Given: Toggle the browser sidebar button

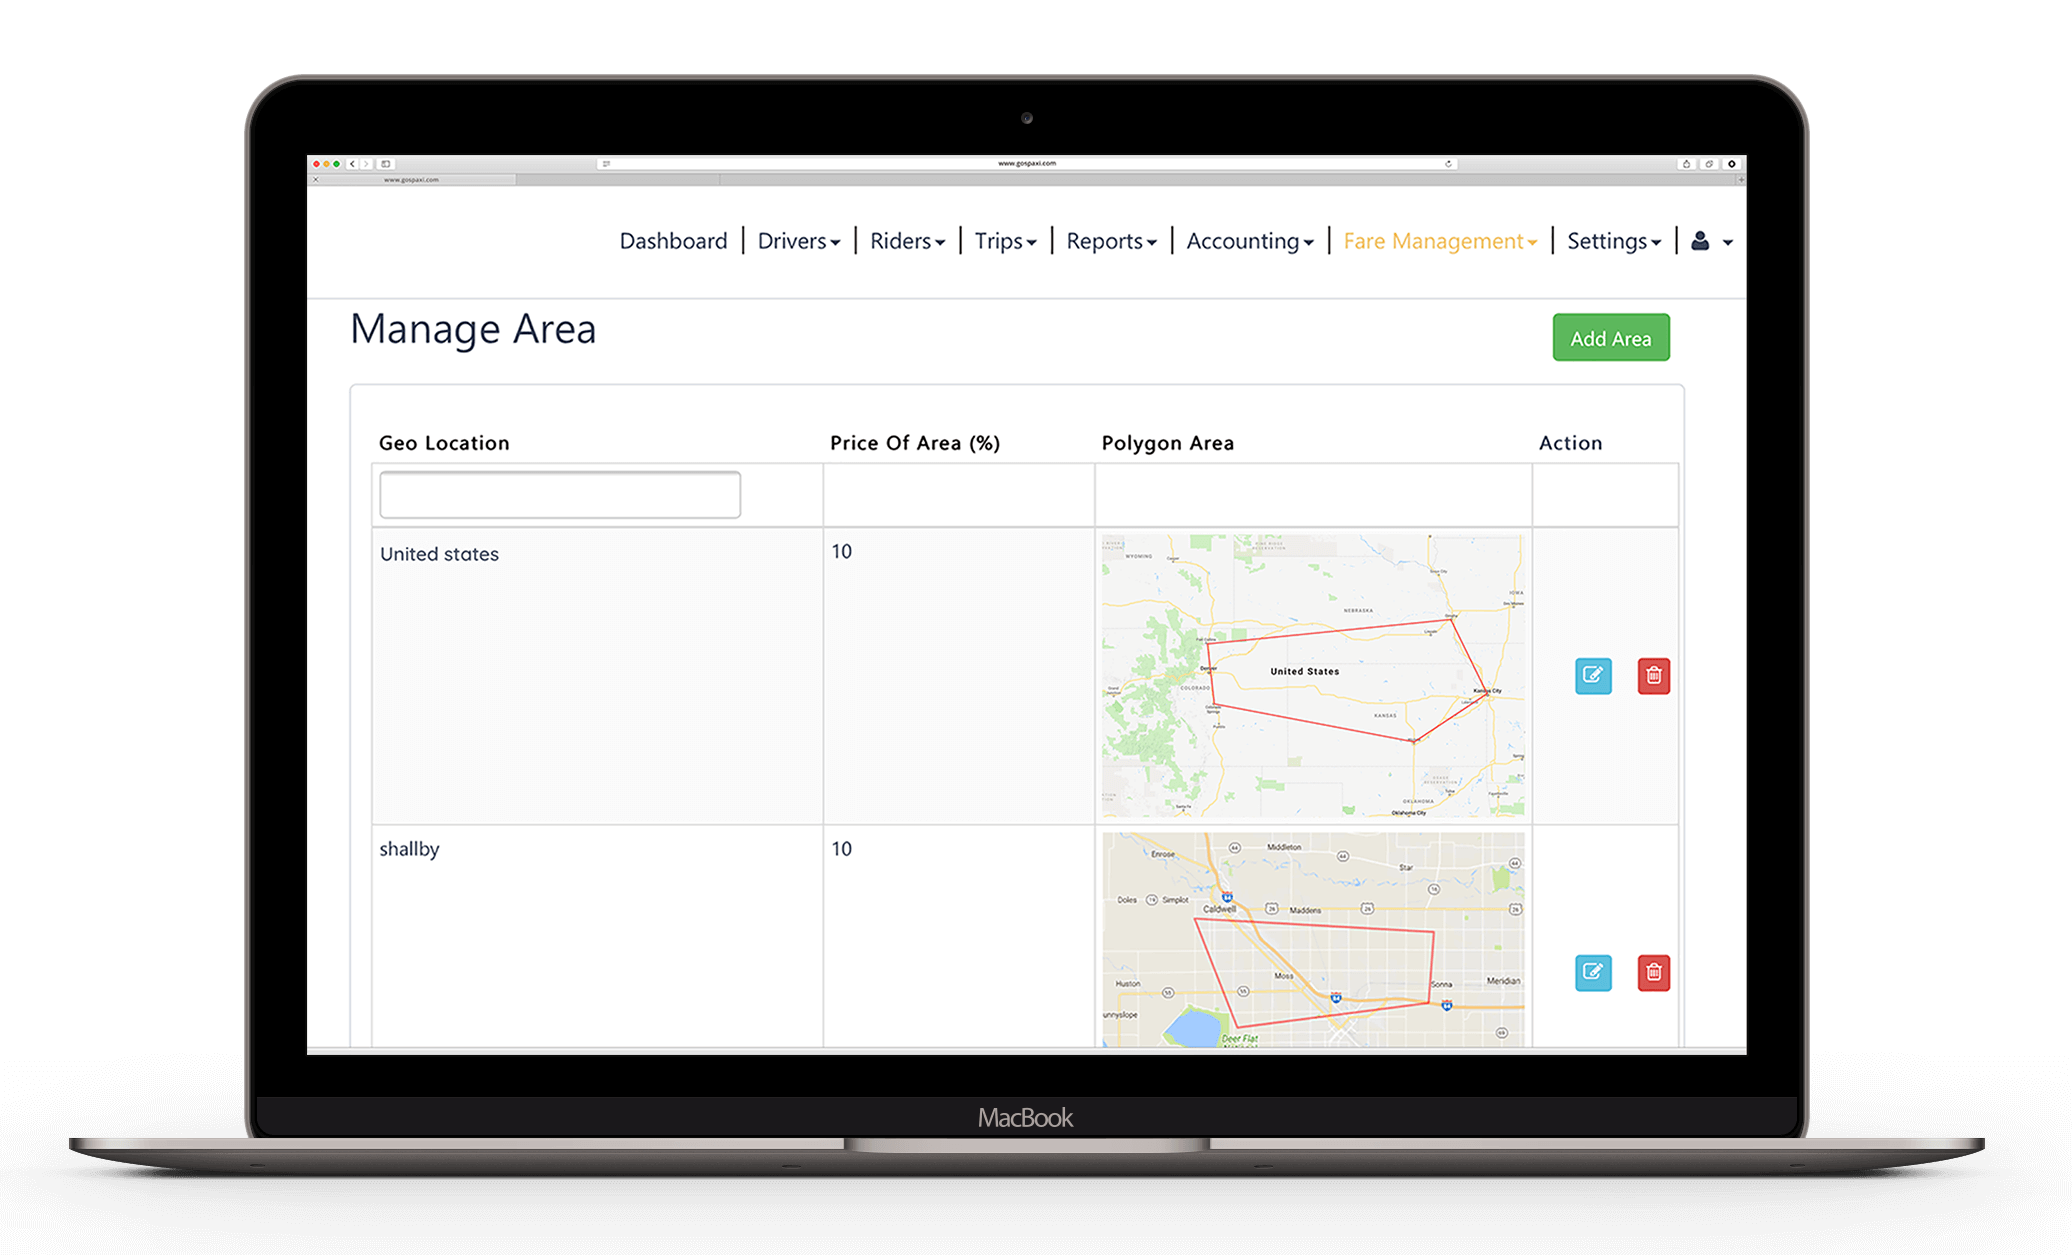Looking at the screenshot, I should [x=386, y=164].
